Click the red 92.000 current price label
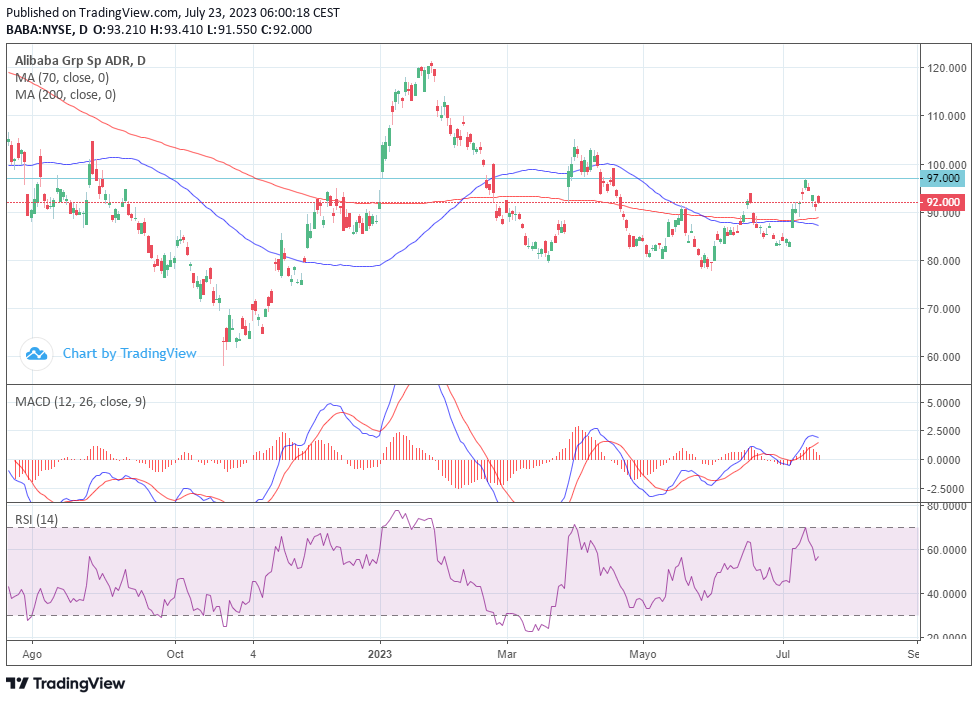The width and height of the screenshot is (978, 702). [942, 202]
